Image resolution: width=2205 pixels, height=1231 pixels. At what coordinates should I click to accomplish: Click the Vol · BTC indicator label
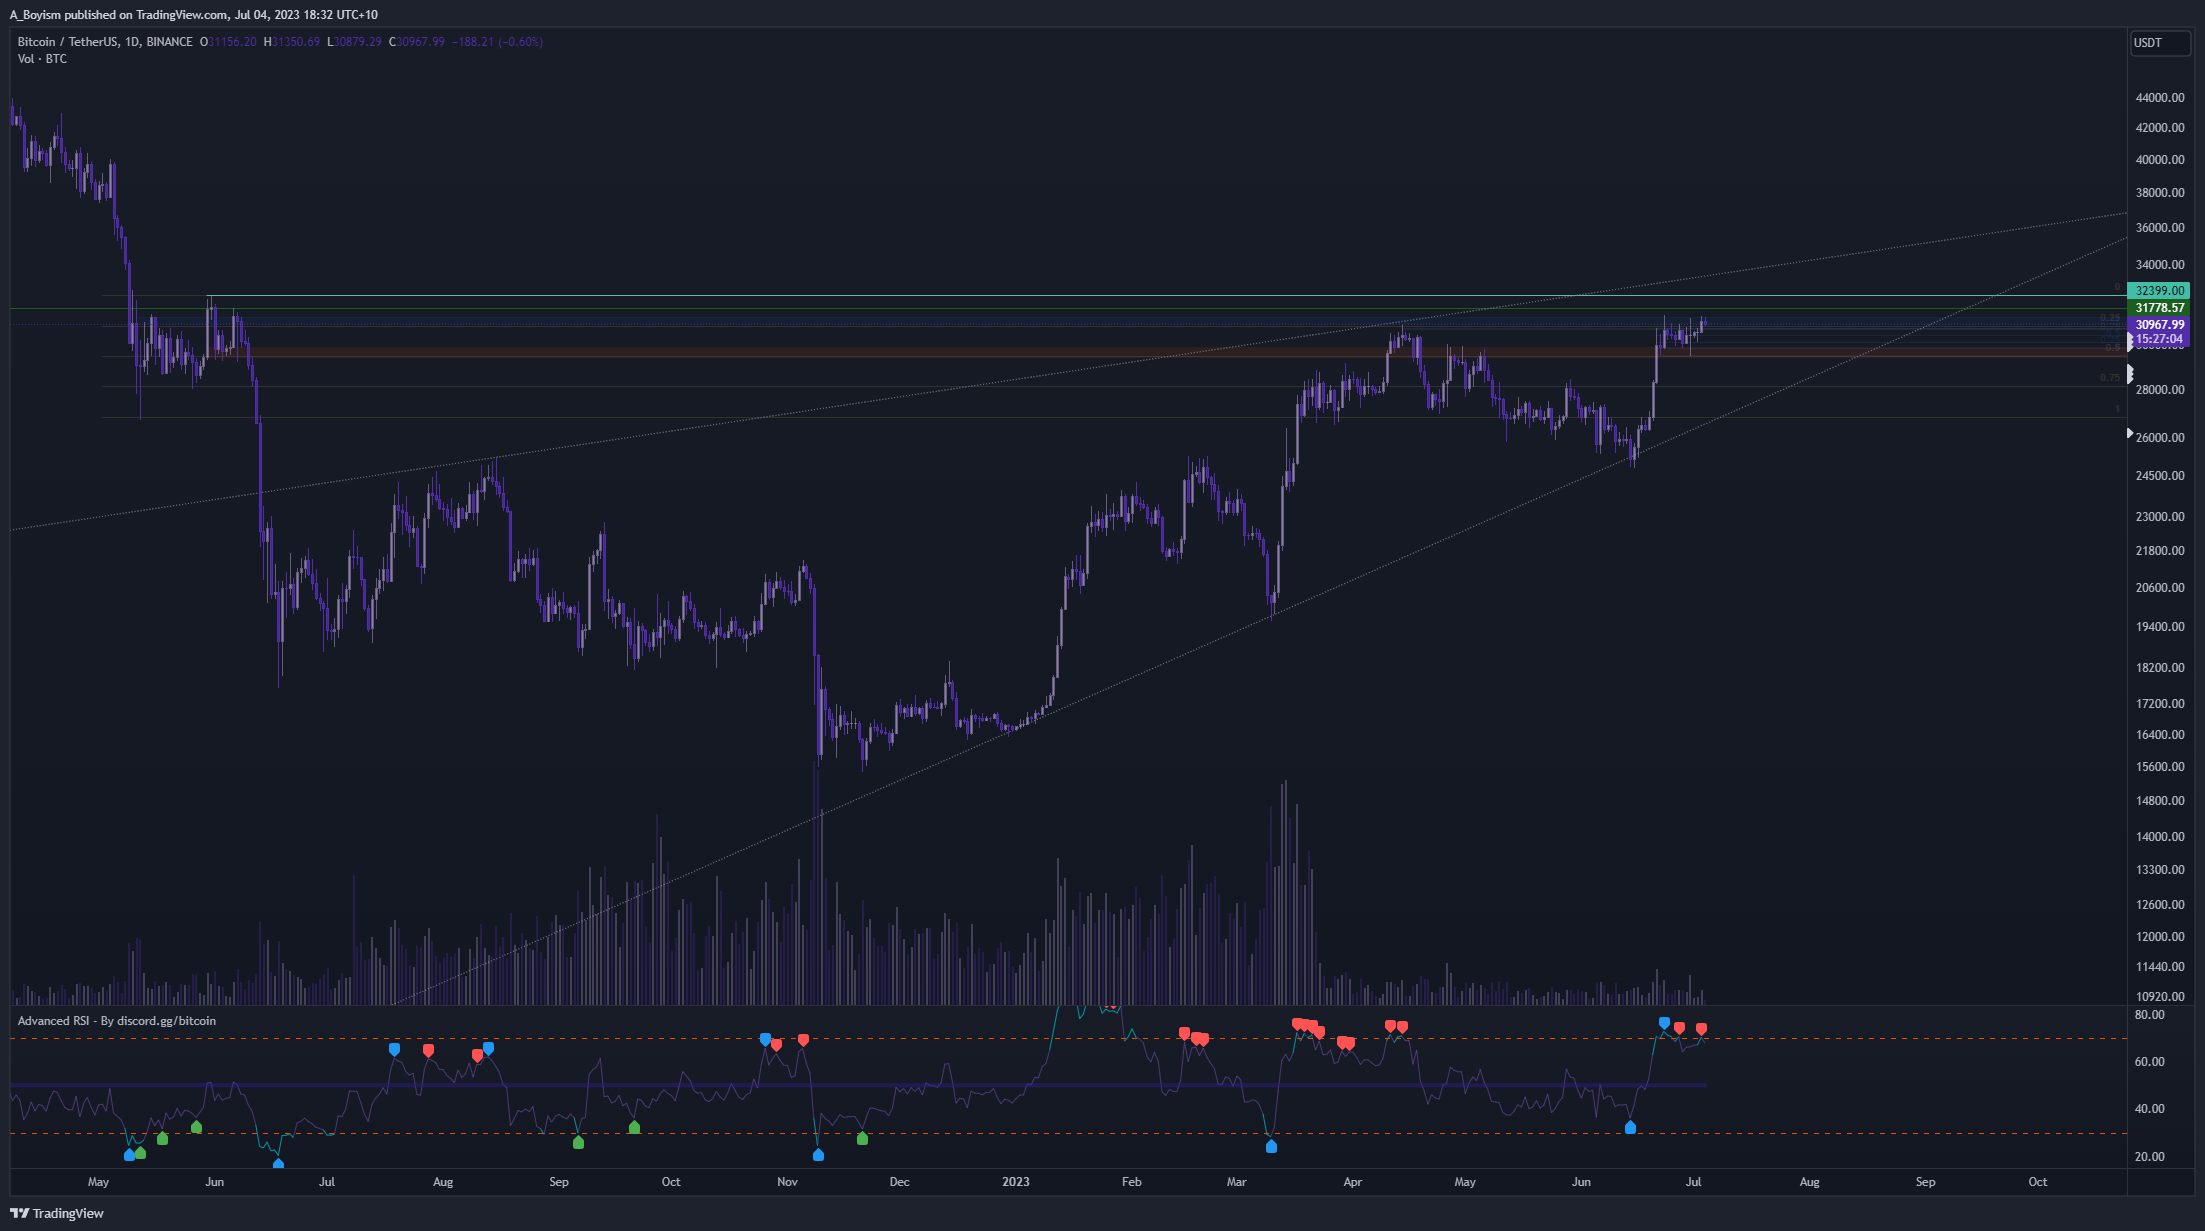42,59
